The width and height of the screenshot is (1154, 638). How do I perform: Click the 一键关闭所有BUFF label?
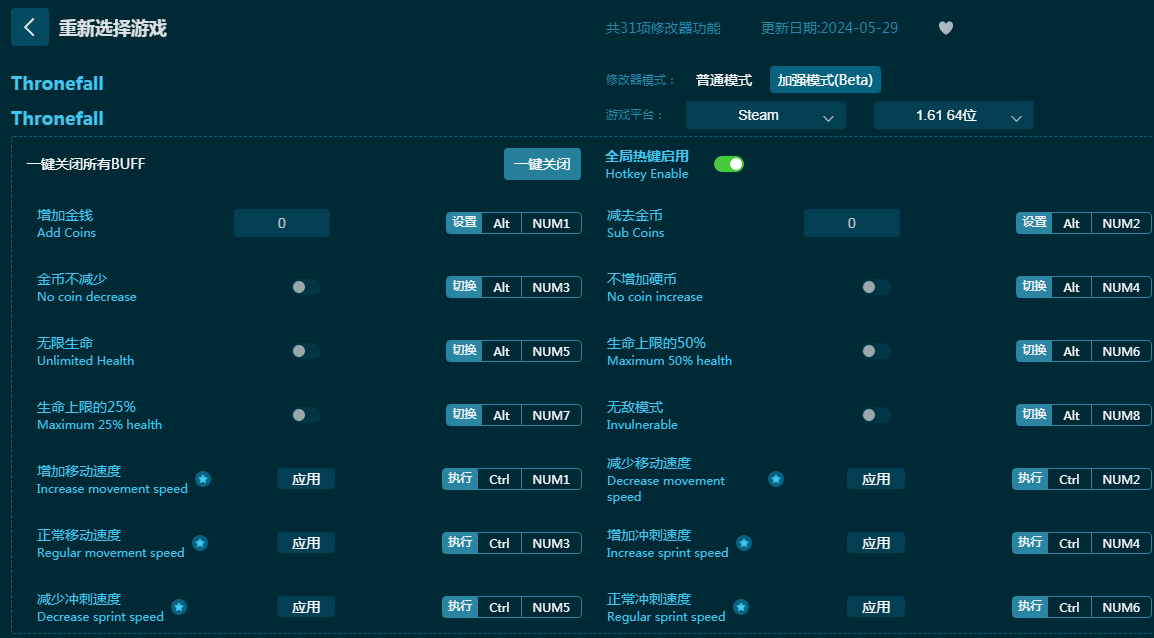[86, 164]
